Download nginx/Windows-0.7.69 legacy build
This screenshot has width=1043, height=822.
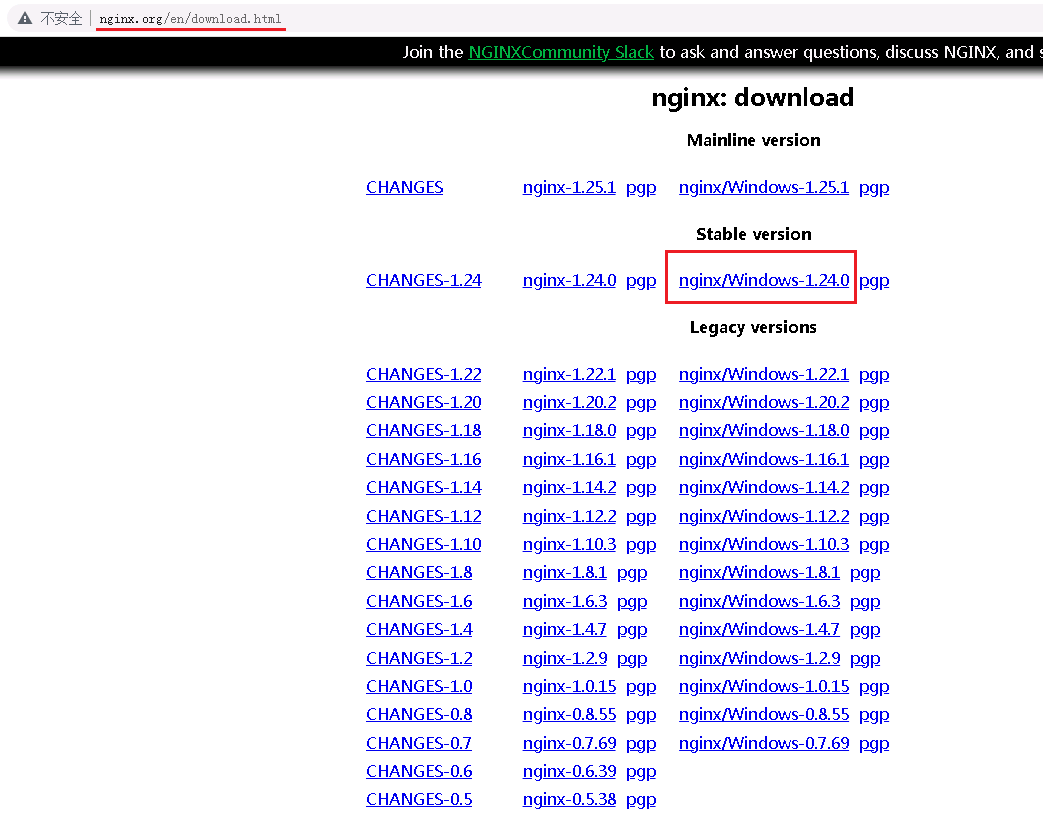(763, 743)
